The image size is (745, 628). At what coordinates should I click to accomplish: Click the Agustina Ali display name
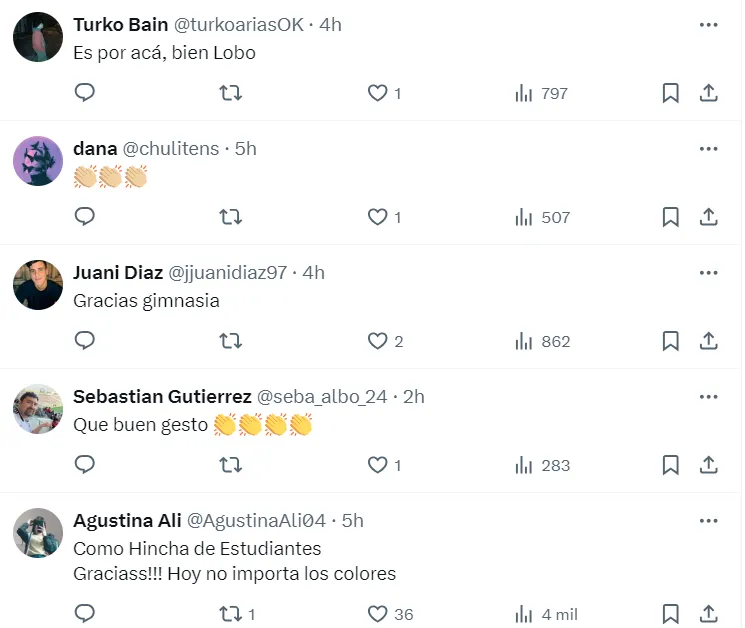tap(127, 521)
